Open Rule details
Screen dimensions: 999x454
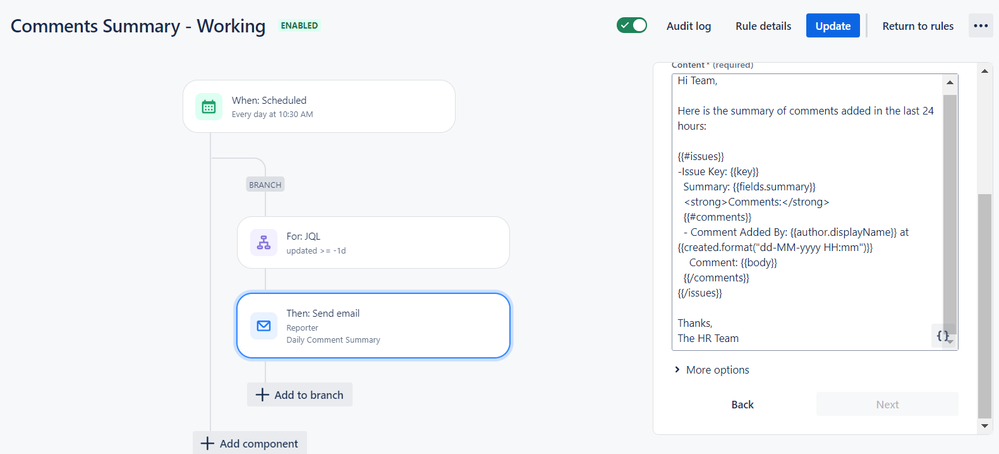pos(763,26)
